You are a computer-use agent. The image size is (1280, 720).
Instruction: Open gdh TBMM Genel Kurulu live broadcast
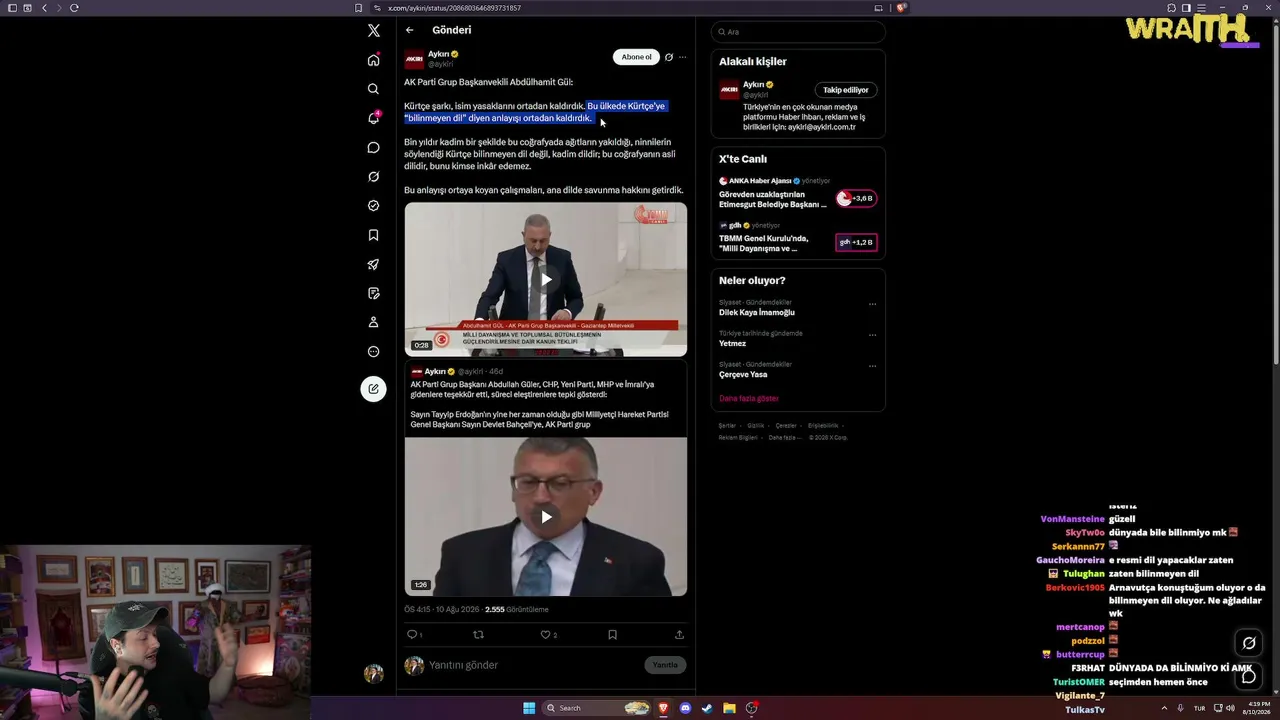point(798,238)
